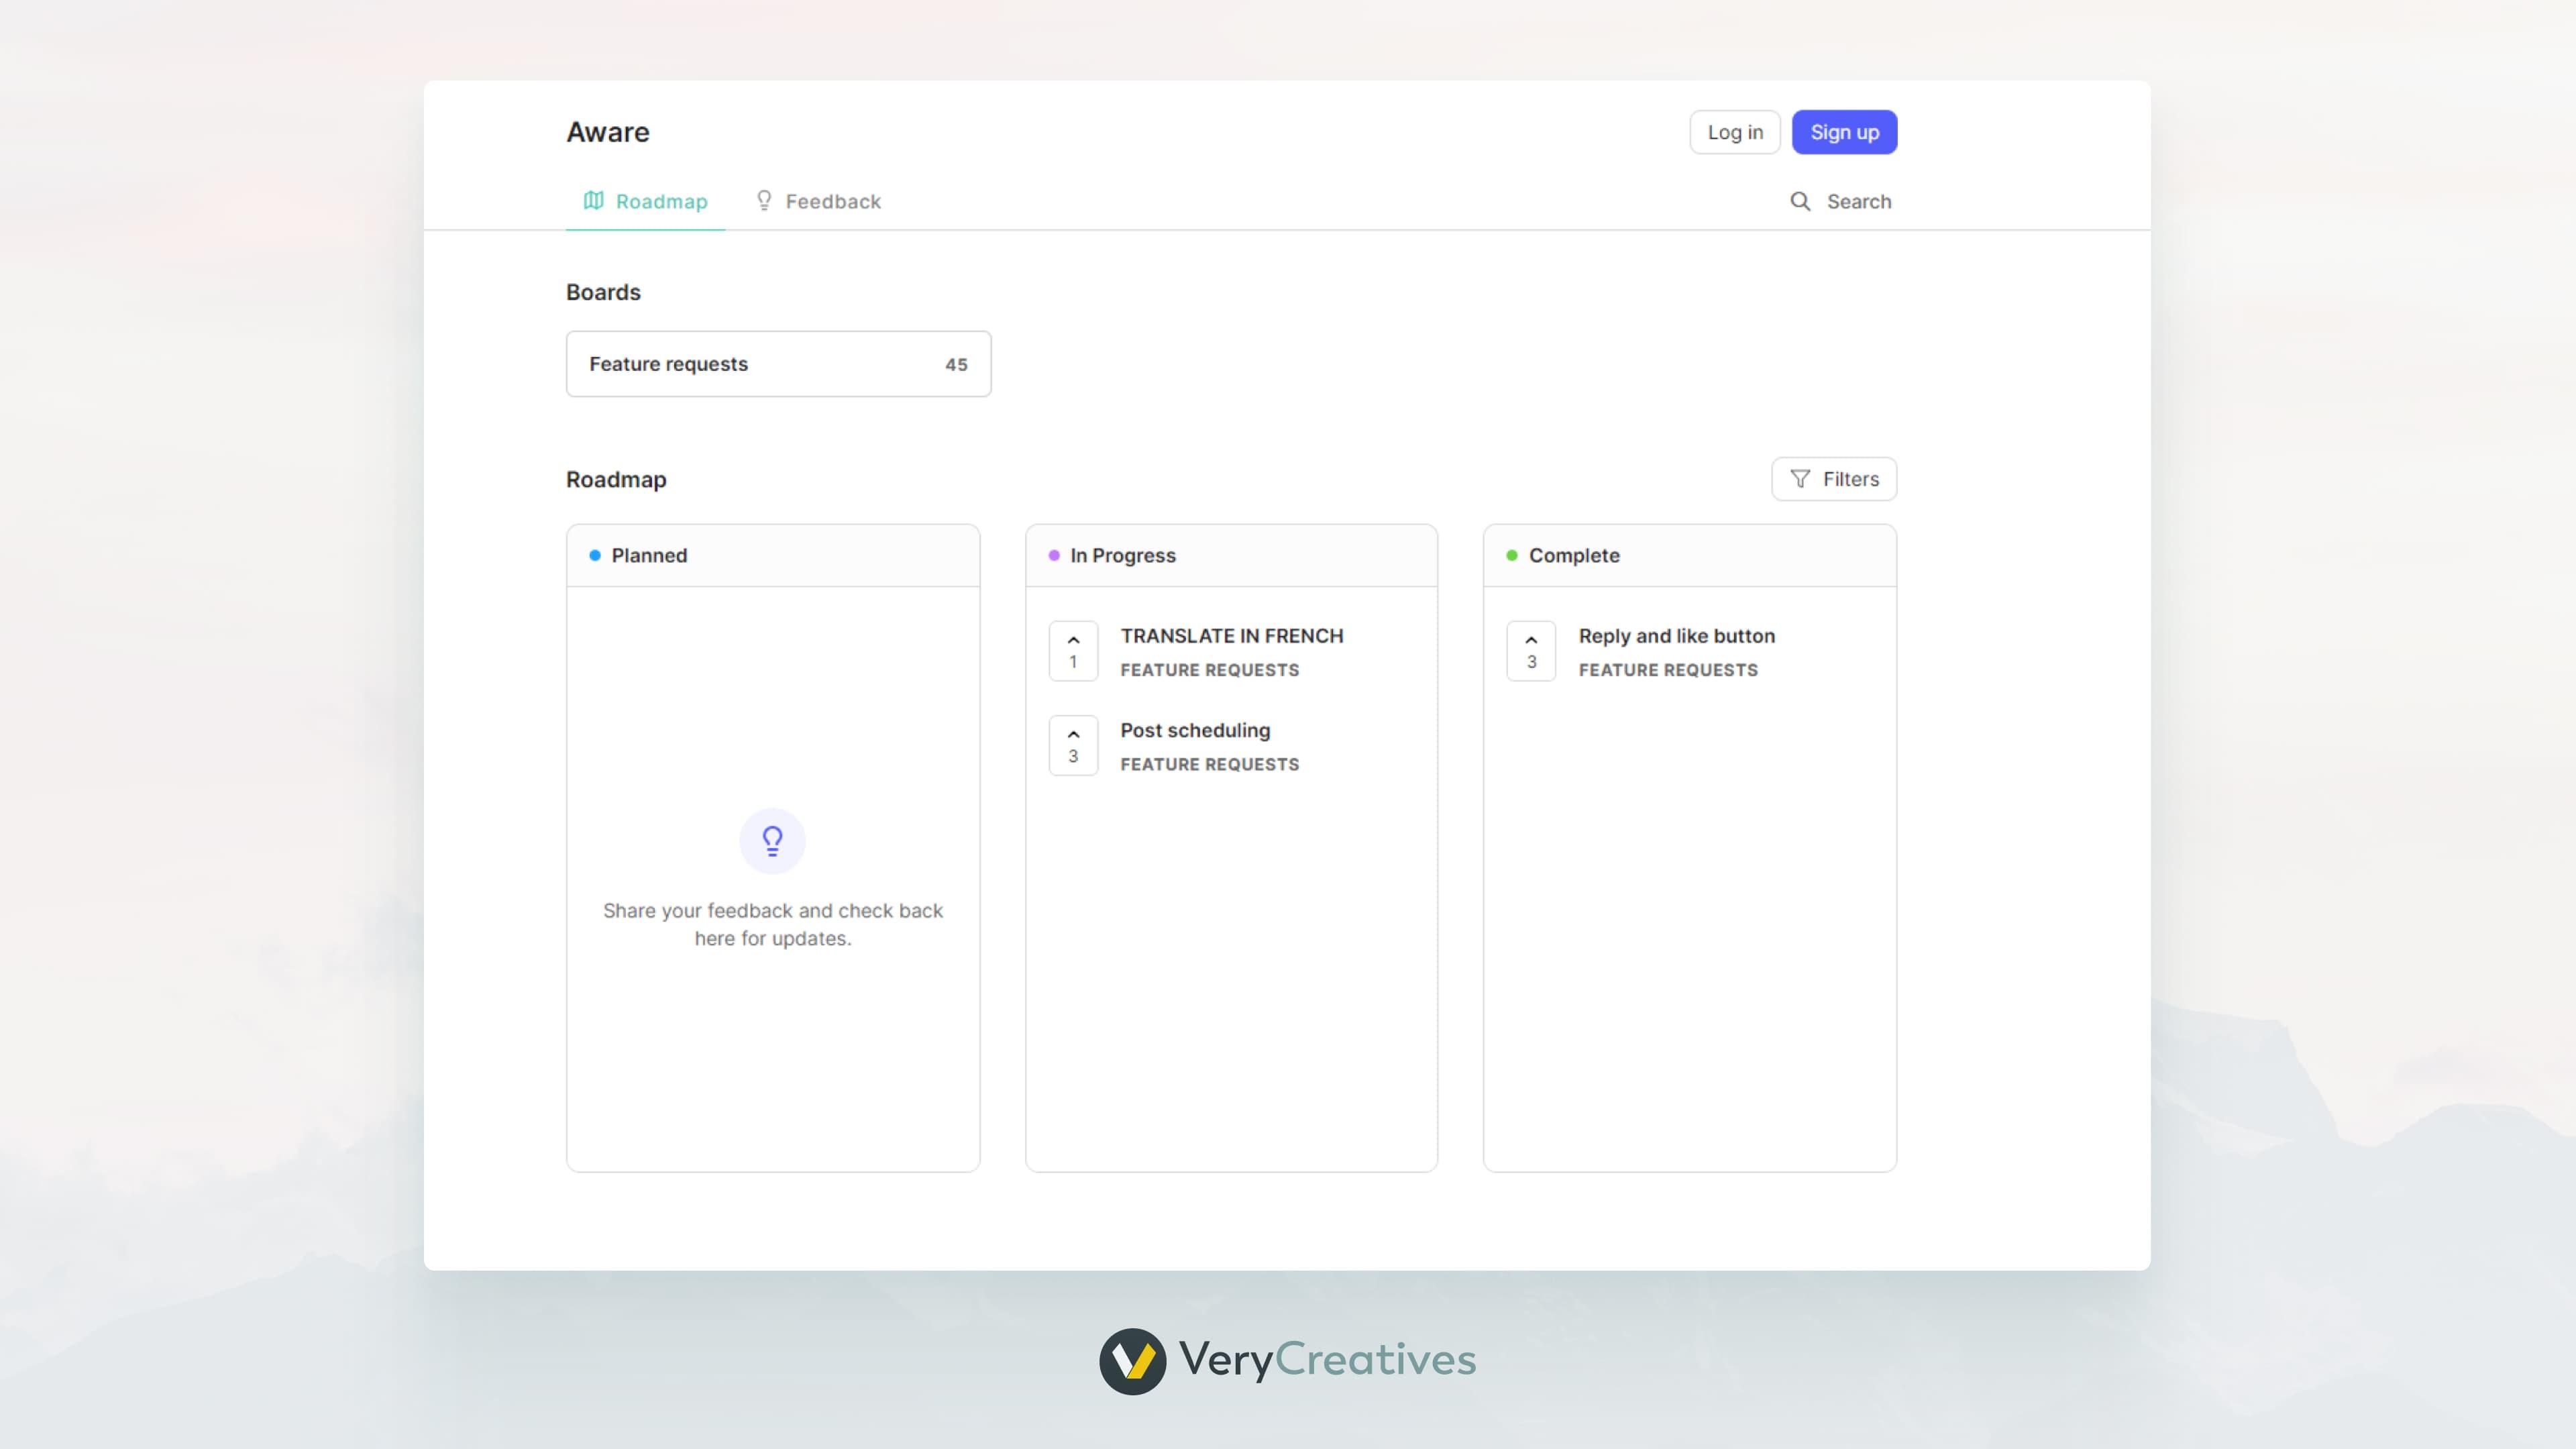Click the VeryCreatives logo below the app

point(1288,1360)
